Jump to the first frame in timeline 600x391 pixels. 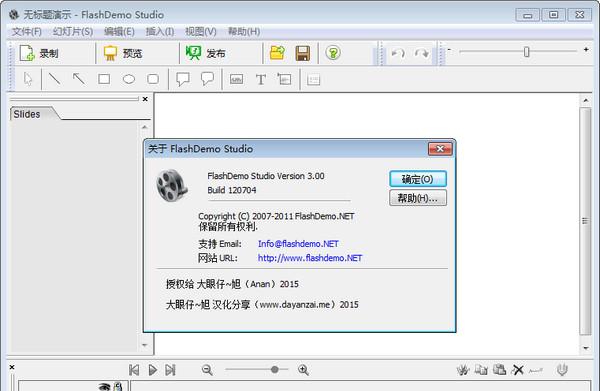coord(134,370)
